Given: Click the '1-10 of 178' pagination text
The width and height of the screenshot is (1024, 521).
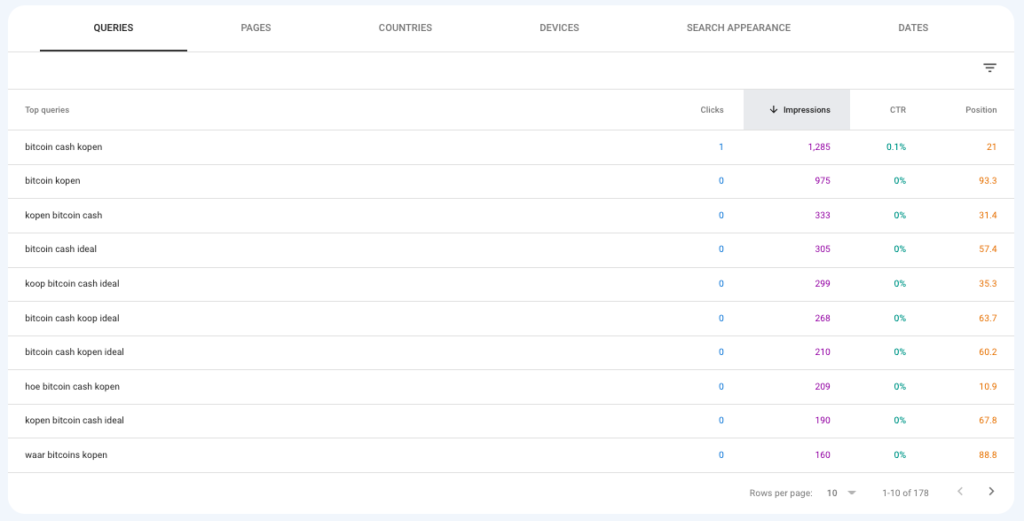Looking at the screenshot, I should coord(905,493).
